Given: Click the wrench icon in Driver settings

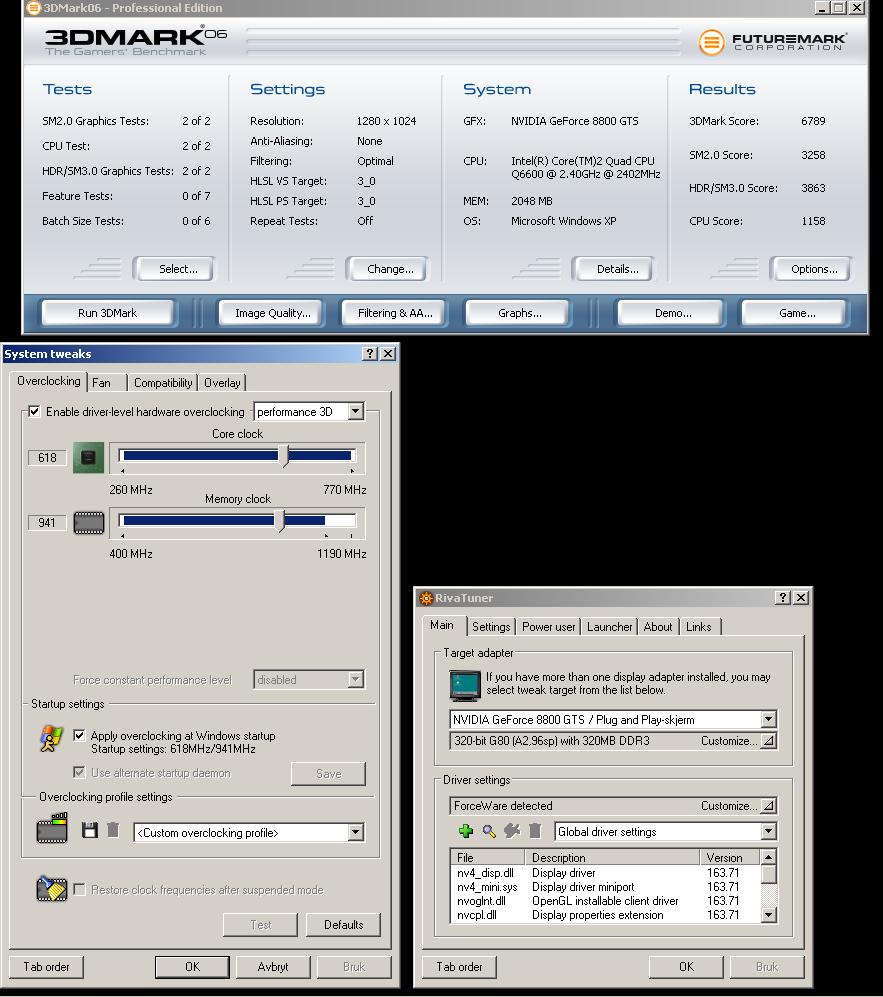Looking at the screenshot, I should [512, 831].
